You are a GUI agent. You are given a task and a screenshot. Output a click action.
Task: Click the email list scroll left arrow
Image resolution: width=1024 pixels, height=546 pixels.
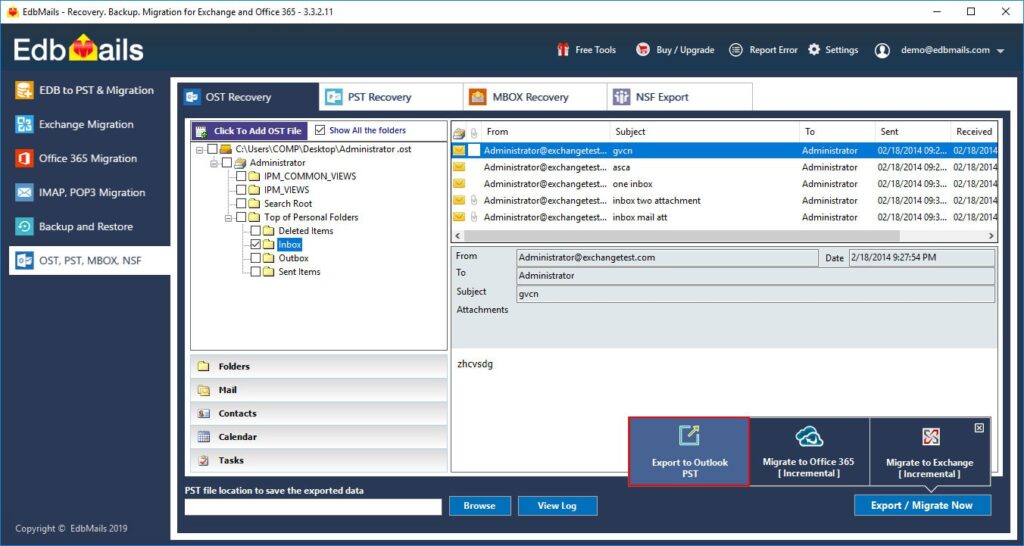click(457, 236)
